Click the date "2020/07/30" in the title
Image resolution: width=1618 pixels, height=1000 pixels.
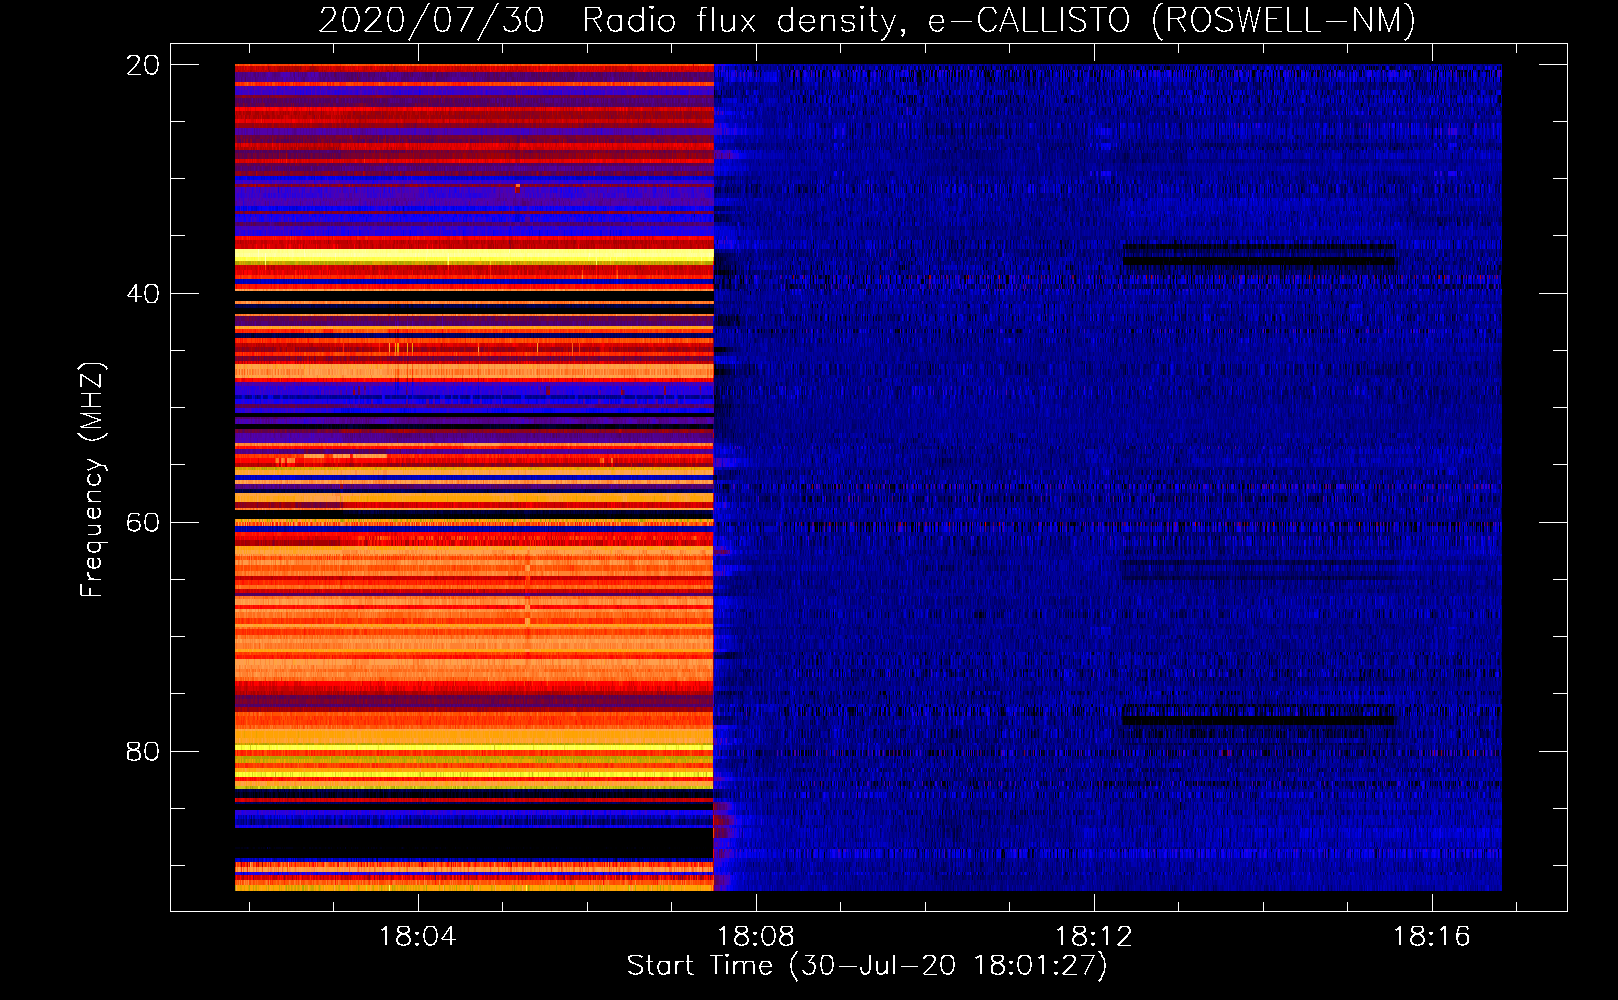431,20
